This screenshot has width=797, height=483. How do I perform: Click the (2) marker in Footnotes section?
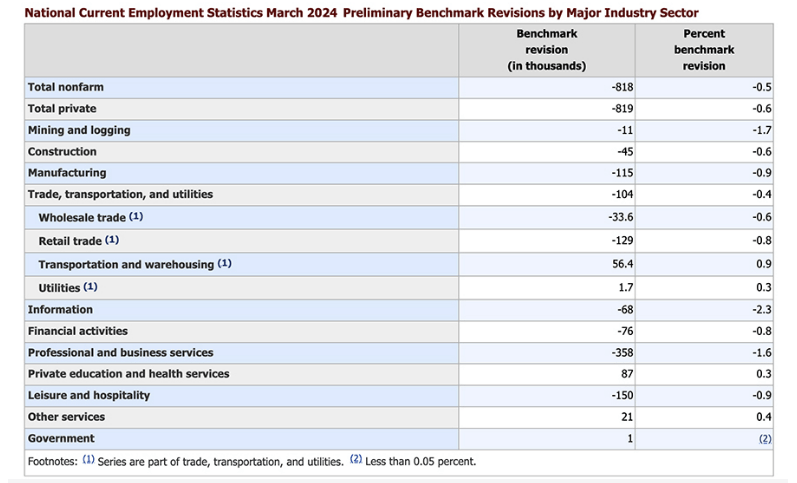click(x=356, y=461)
